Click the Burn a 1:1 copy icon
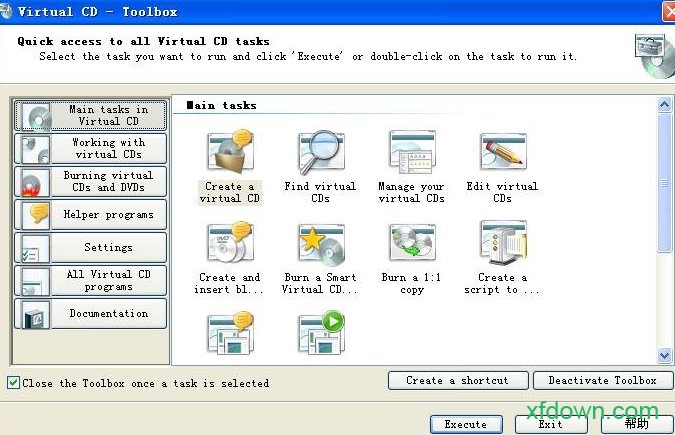The height and width of the screenshot is (435, 675). [x=411, y=244]
